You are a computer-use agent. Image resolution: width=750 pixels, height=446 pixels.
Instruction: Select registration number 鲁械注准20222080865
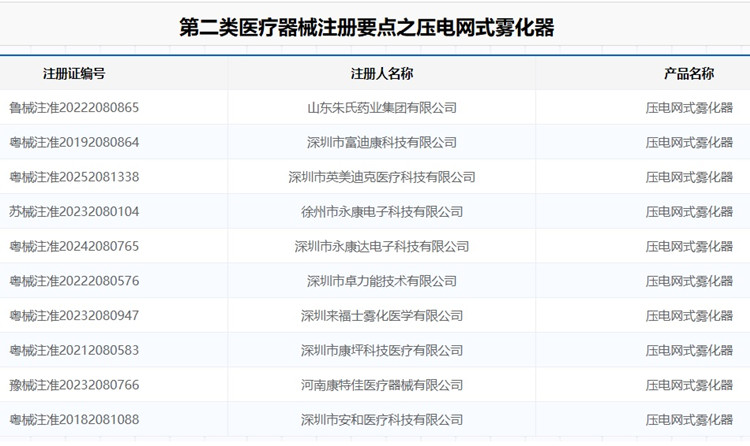74,108
